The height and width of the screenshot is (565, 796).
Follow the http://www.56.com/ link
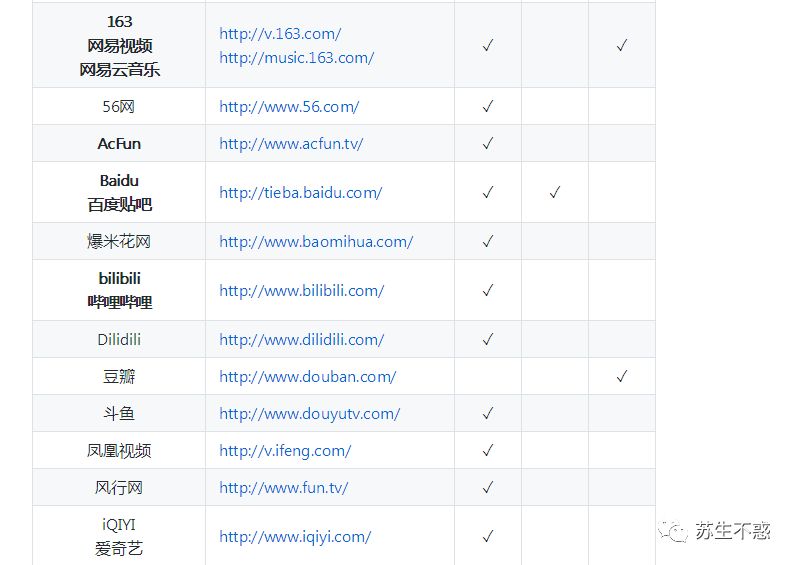click(289, 107)
